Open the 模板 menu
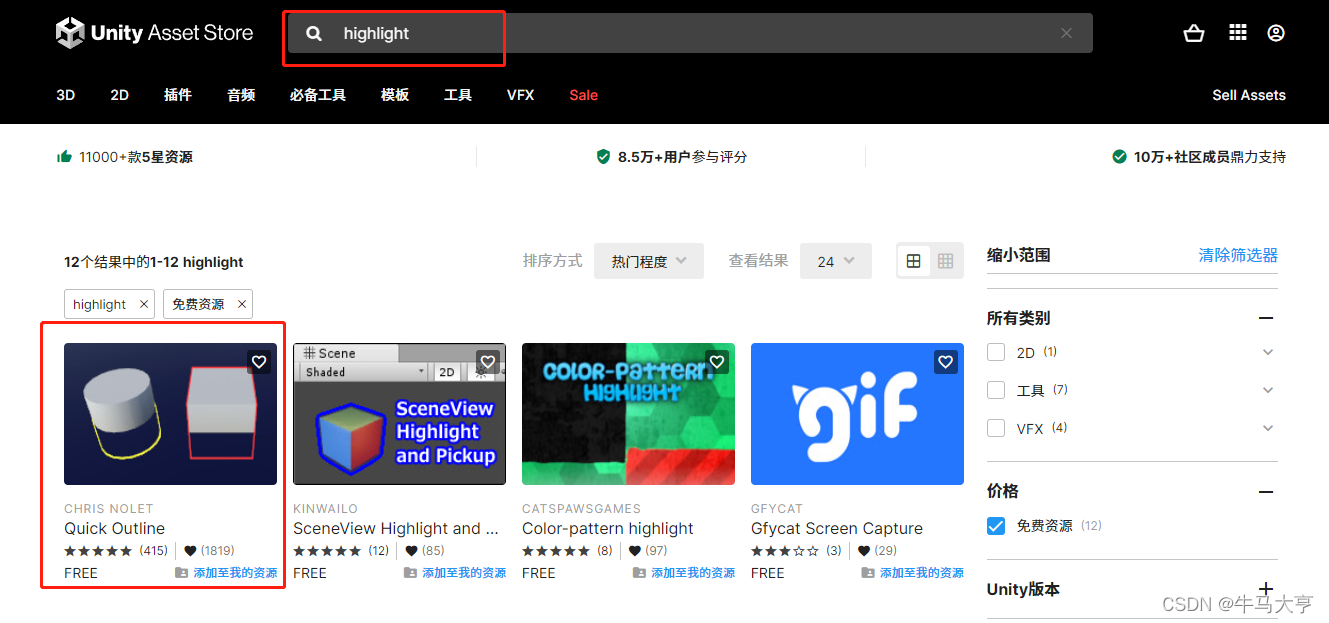The image size is (1329, 623). 395,95
